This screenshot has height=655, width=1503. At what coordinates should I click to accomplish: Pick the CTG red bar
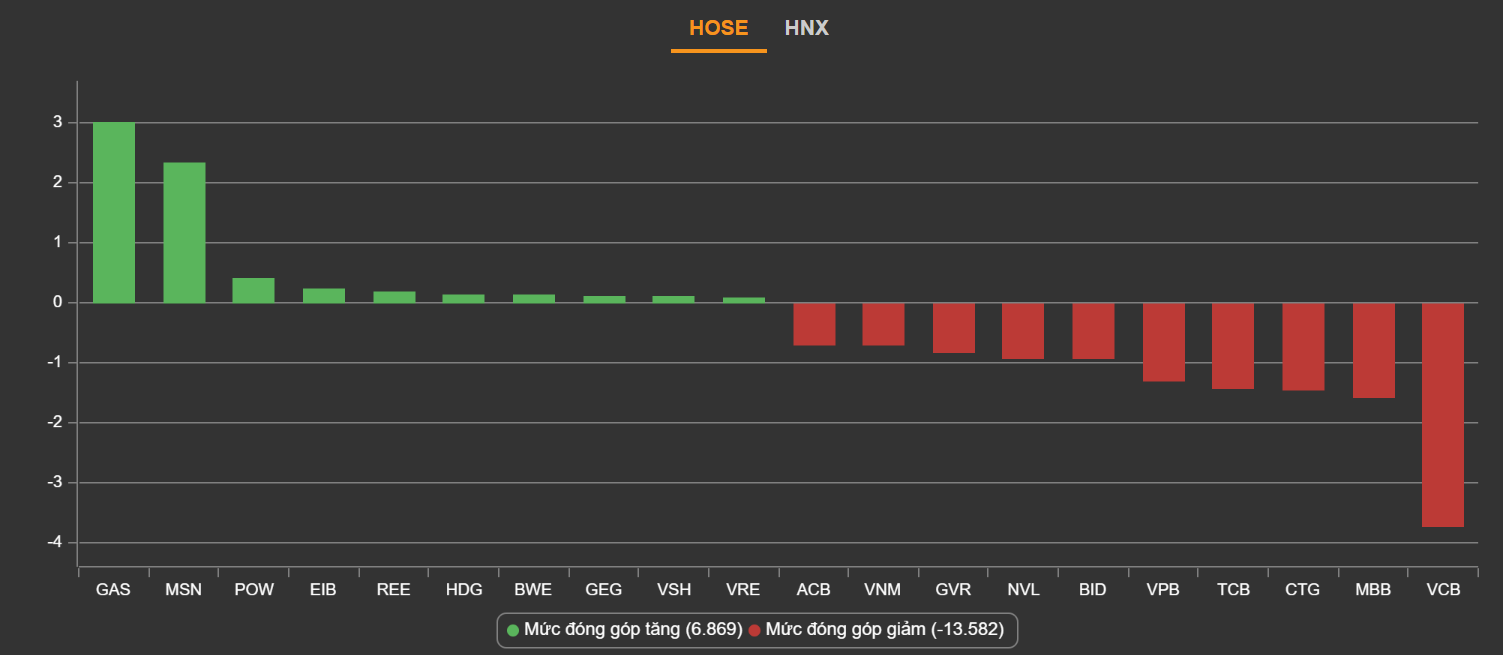click(1303, 346)
